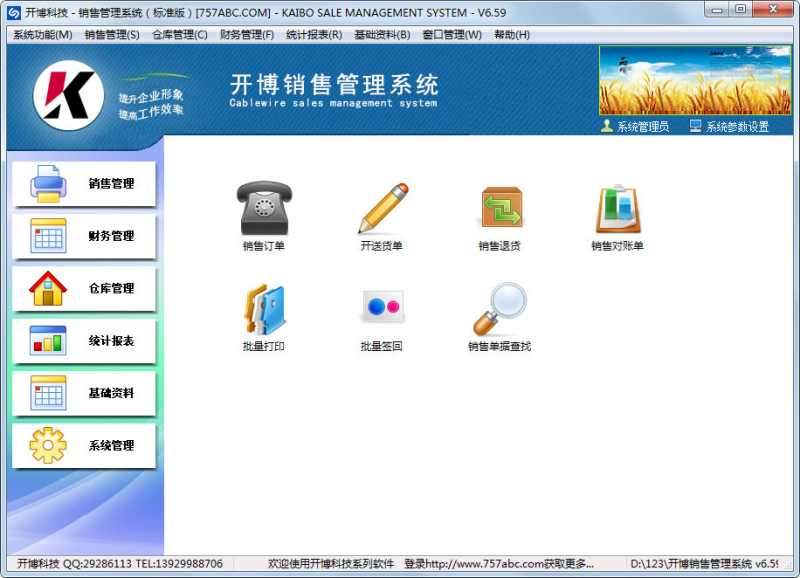Open 系统管理 gear panel in sidebar
800x578 pixels.
coord(84,448)
